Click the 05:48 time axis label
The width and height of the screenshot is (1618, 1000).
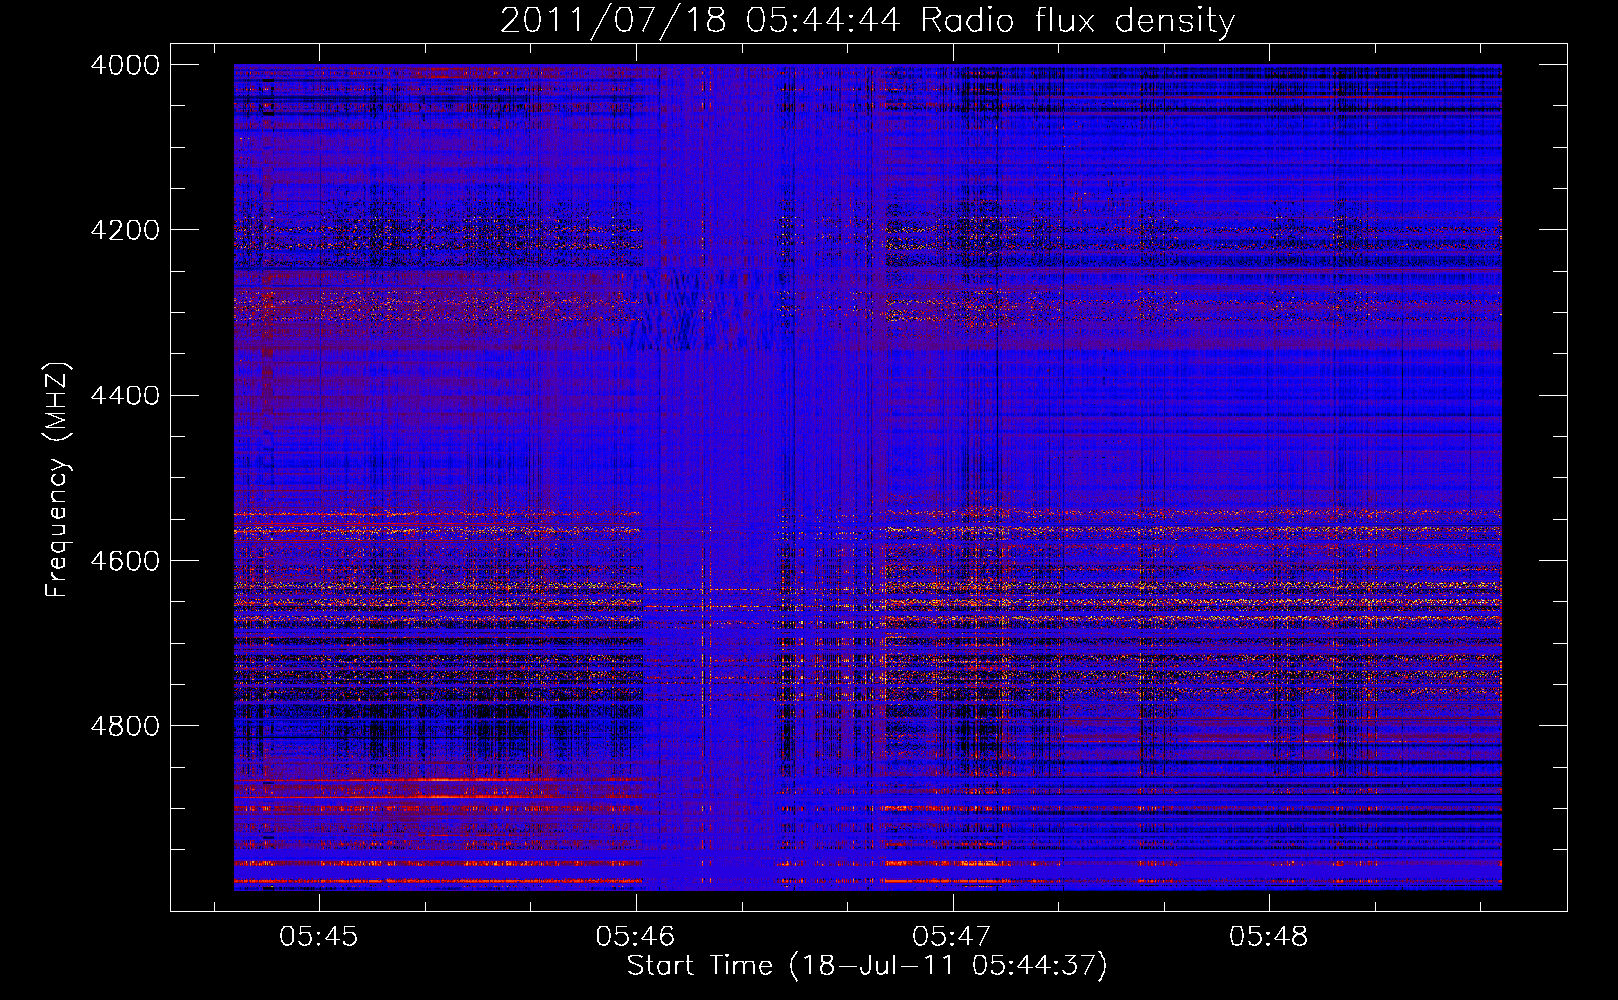coord(1269,937)
